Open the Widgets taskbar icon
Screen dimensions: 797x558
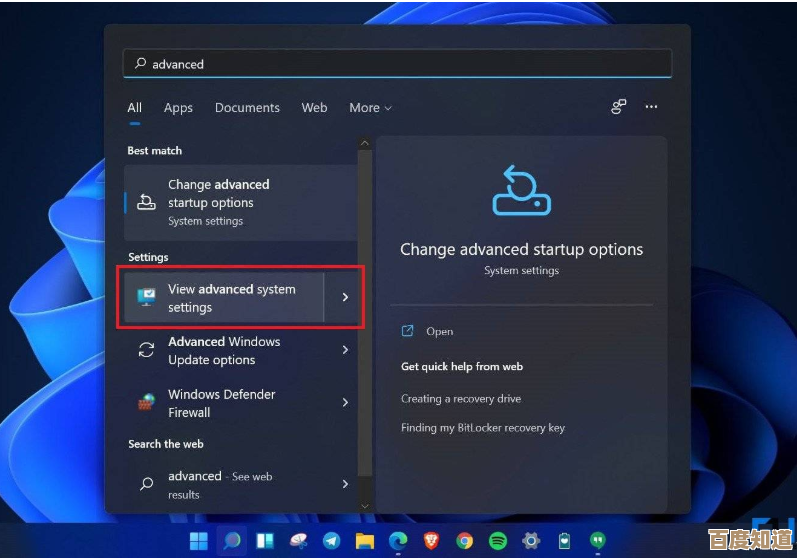coord(265,541)
